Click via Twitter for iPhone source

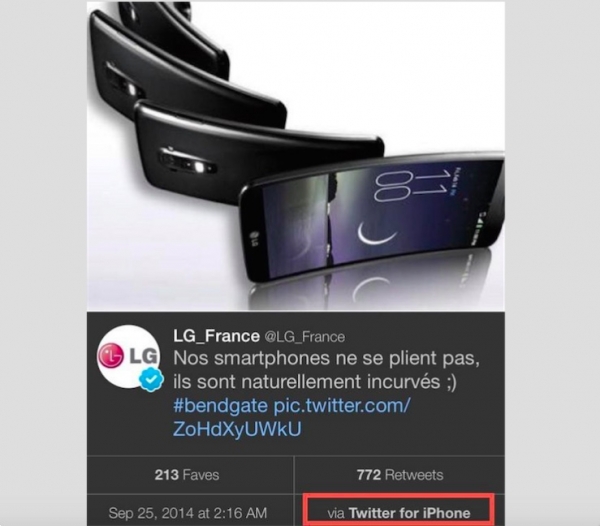coord(398,513)
